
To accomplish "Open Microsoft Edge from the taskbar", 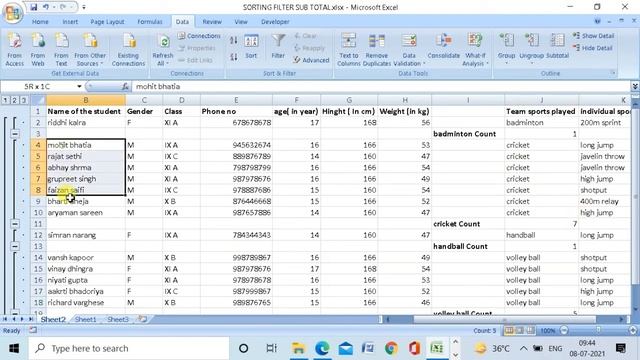I will (x=322, y=348).
